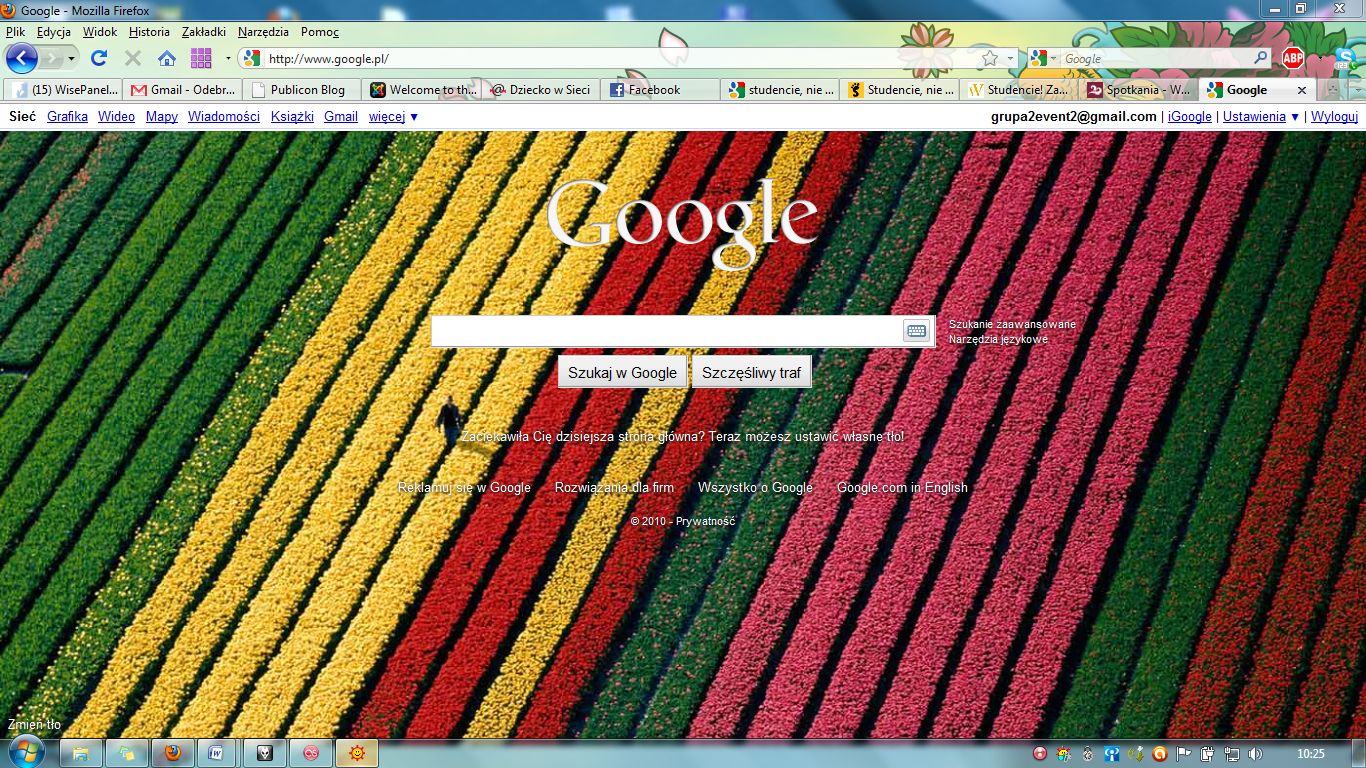Click the site identity Google favicon in address bar
Viewport: 1366px width, 768px height.
(x=250, y=58)
